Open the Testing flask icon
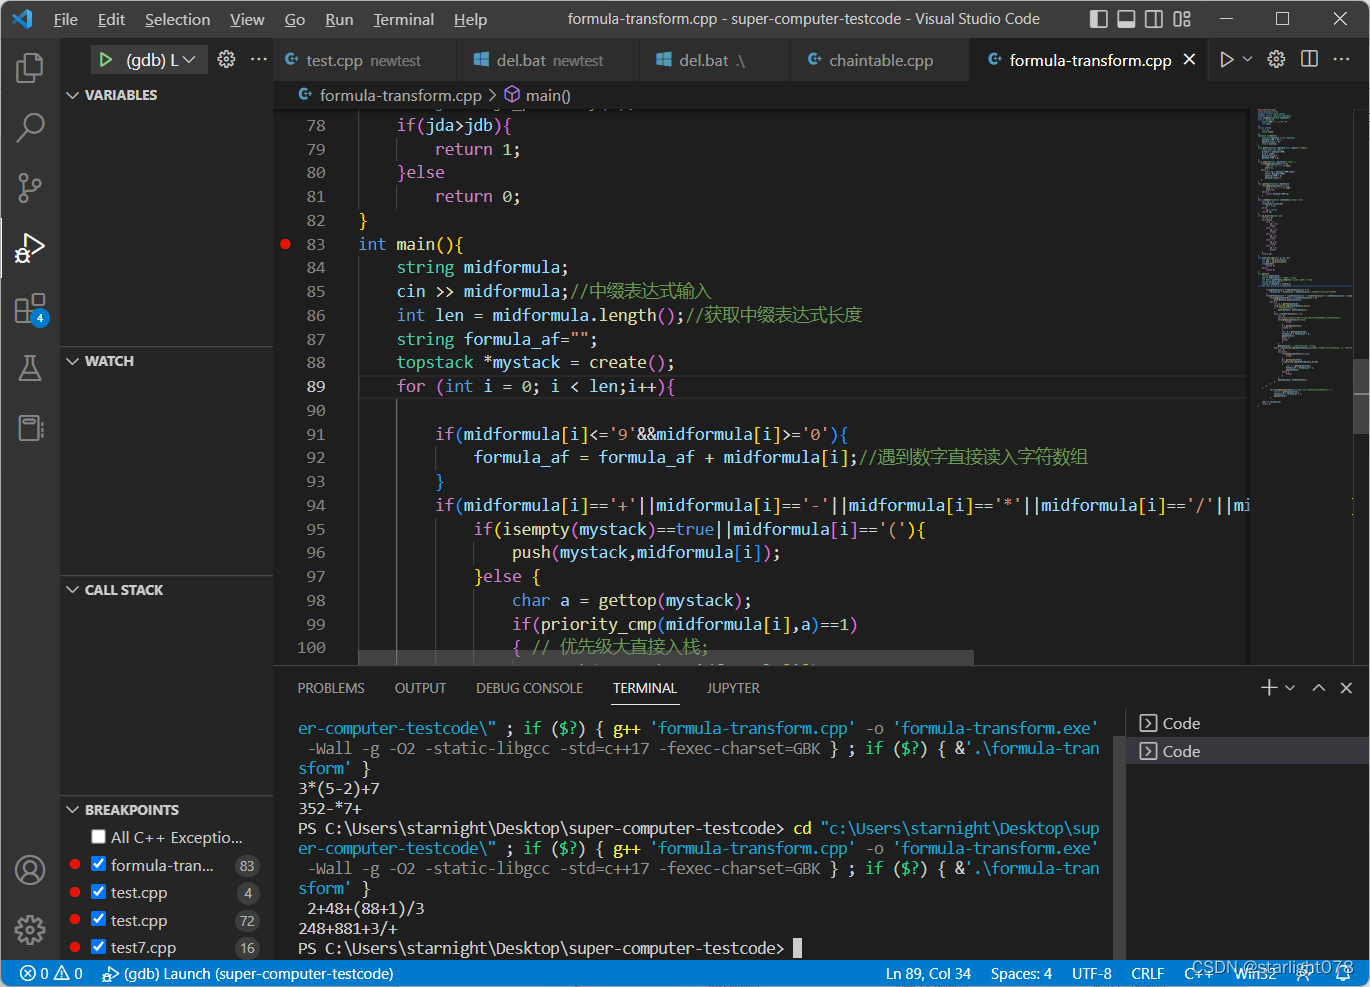 30,368
